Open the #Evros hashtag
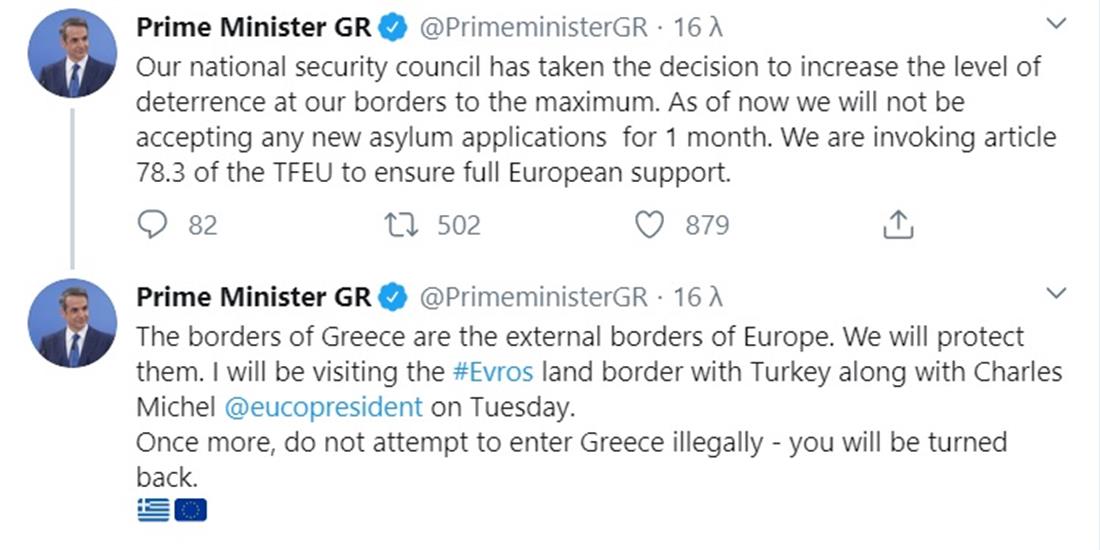Viewport: 1100px width, 550px height. tap(493, 372)
